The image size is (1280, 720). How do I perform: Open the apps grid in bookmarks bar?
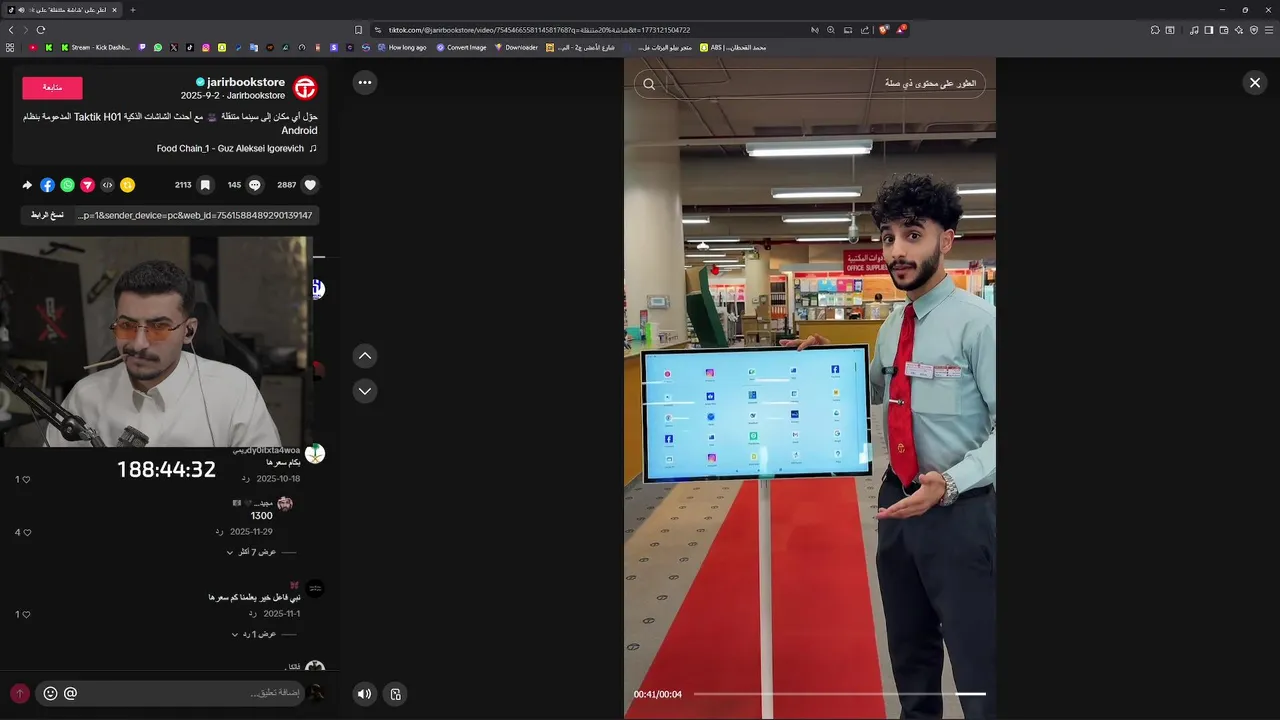tap(10, 47)
